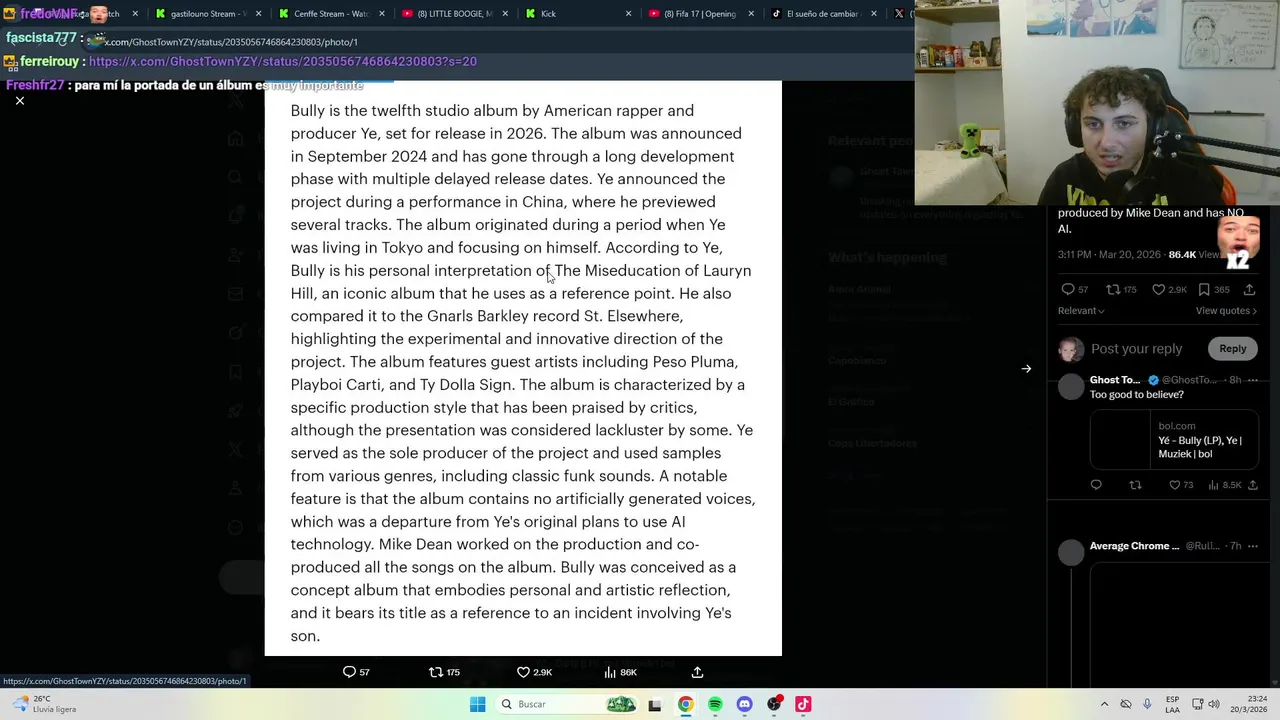Open weather widget showing 26°C
This screenshot has width=1280, height=720.
coord(42,704)
